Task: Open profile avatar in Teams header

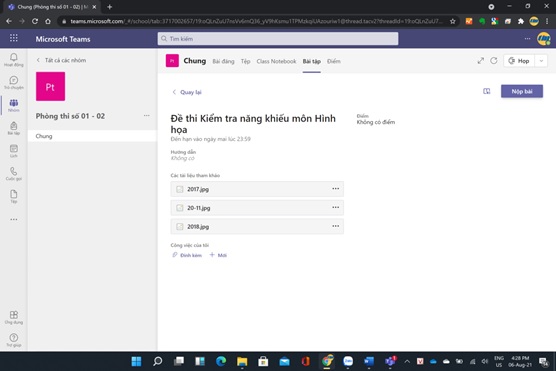Action: (544, 38)
